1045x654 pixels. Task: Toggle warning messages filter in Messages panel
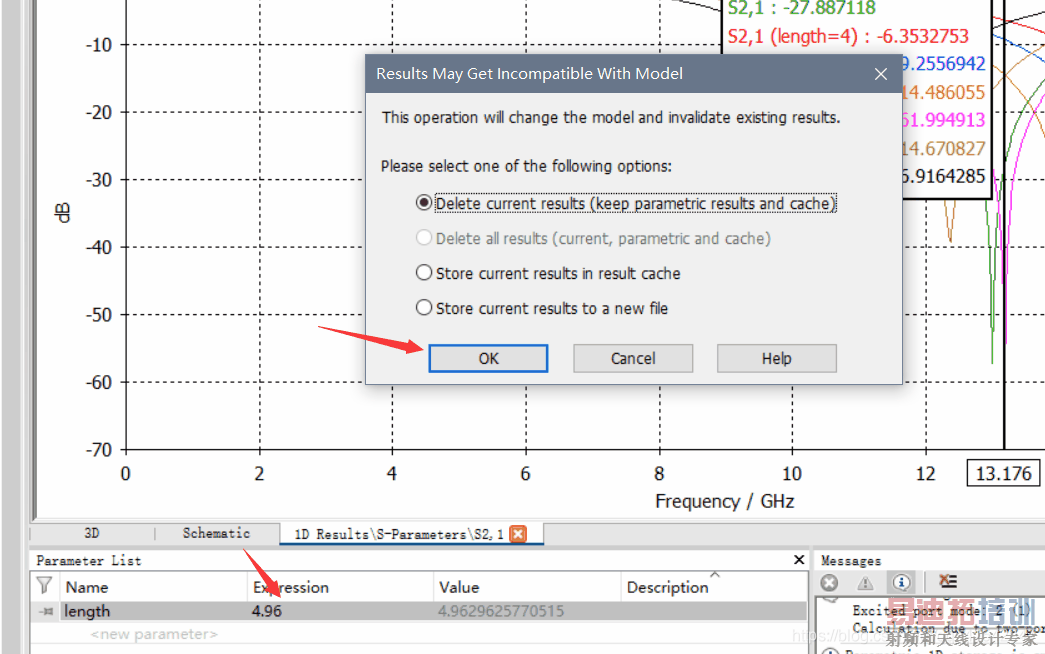click(865, 583)
